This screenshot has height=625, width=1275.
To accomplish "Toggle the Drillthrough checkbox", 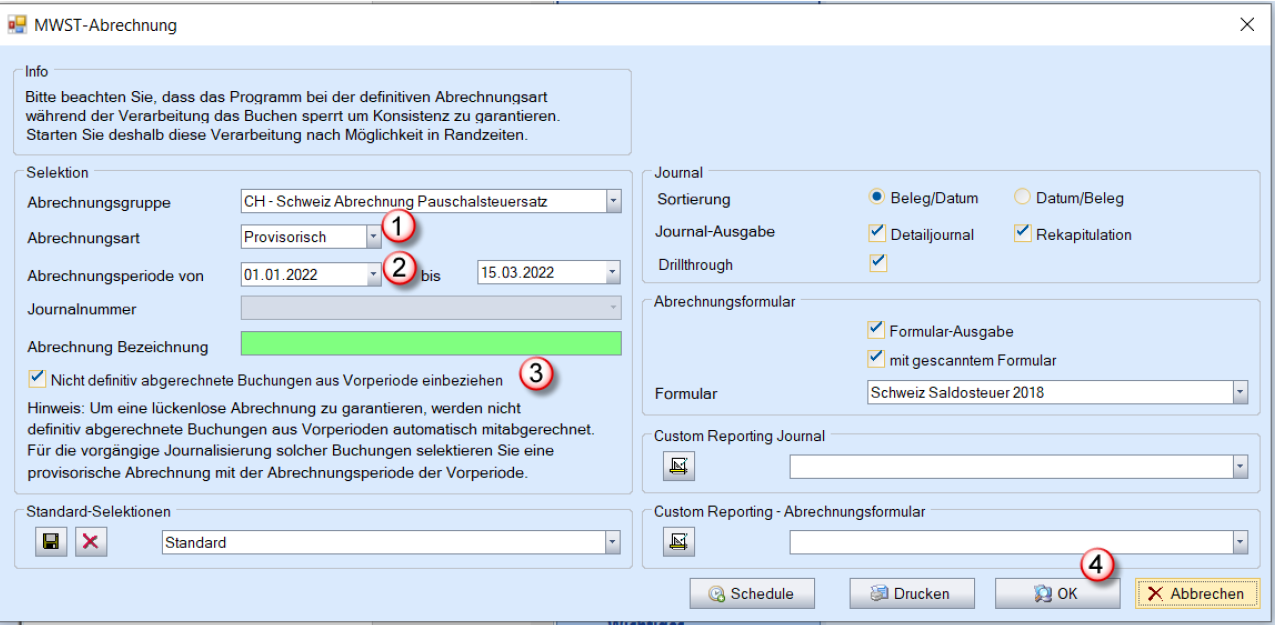I will click(877, 263).
